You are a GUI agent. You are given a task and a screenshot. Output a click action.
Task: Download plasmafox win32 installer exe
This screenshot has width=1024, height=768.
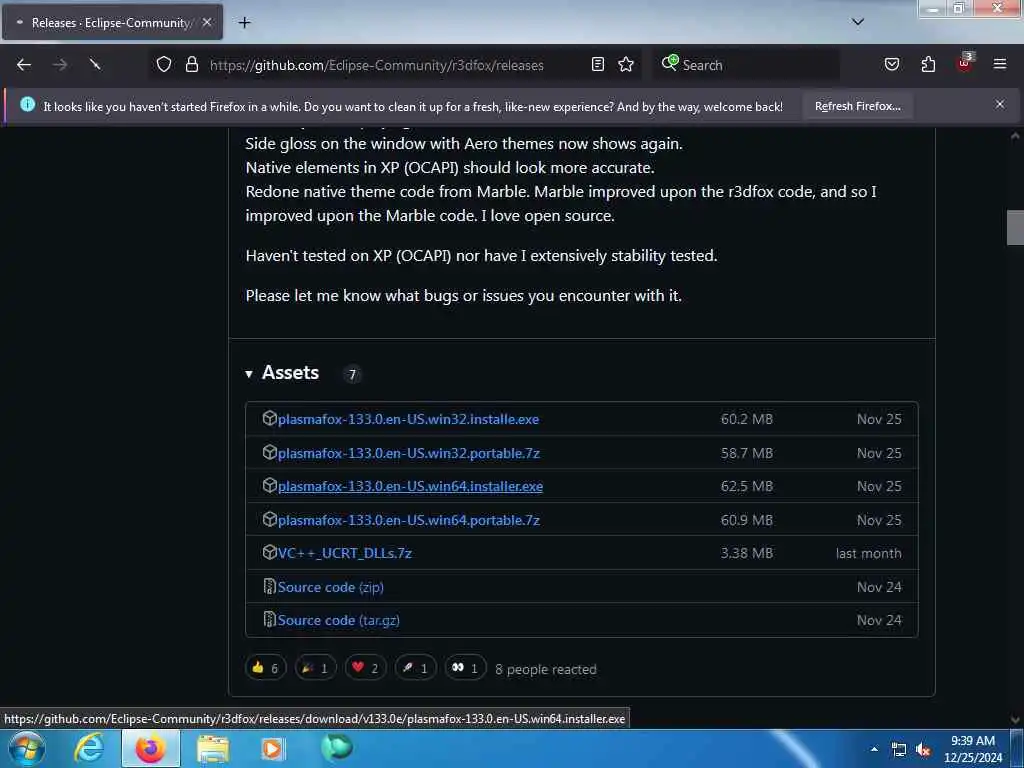click(x=408, y=419)
